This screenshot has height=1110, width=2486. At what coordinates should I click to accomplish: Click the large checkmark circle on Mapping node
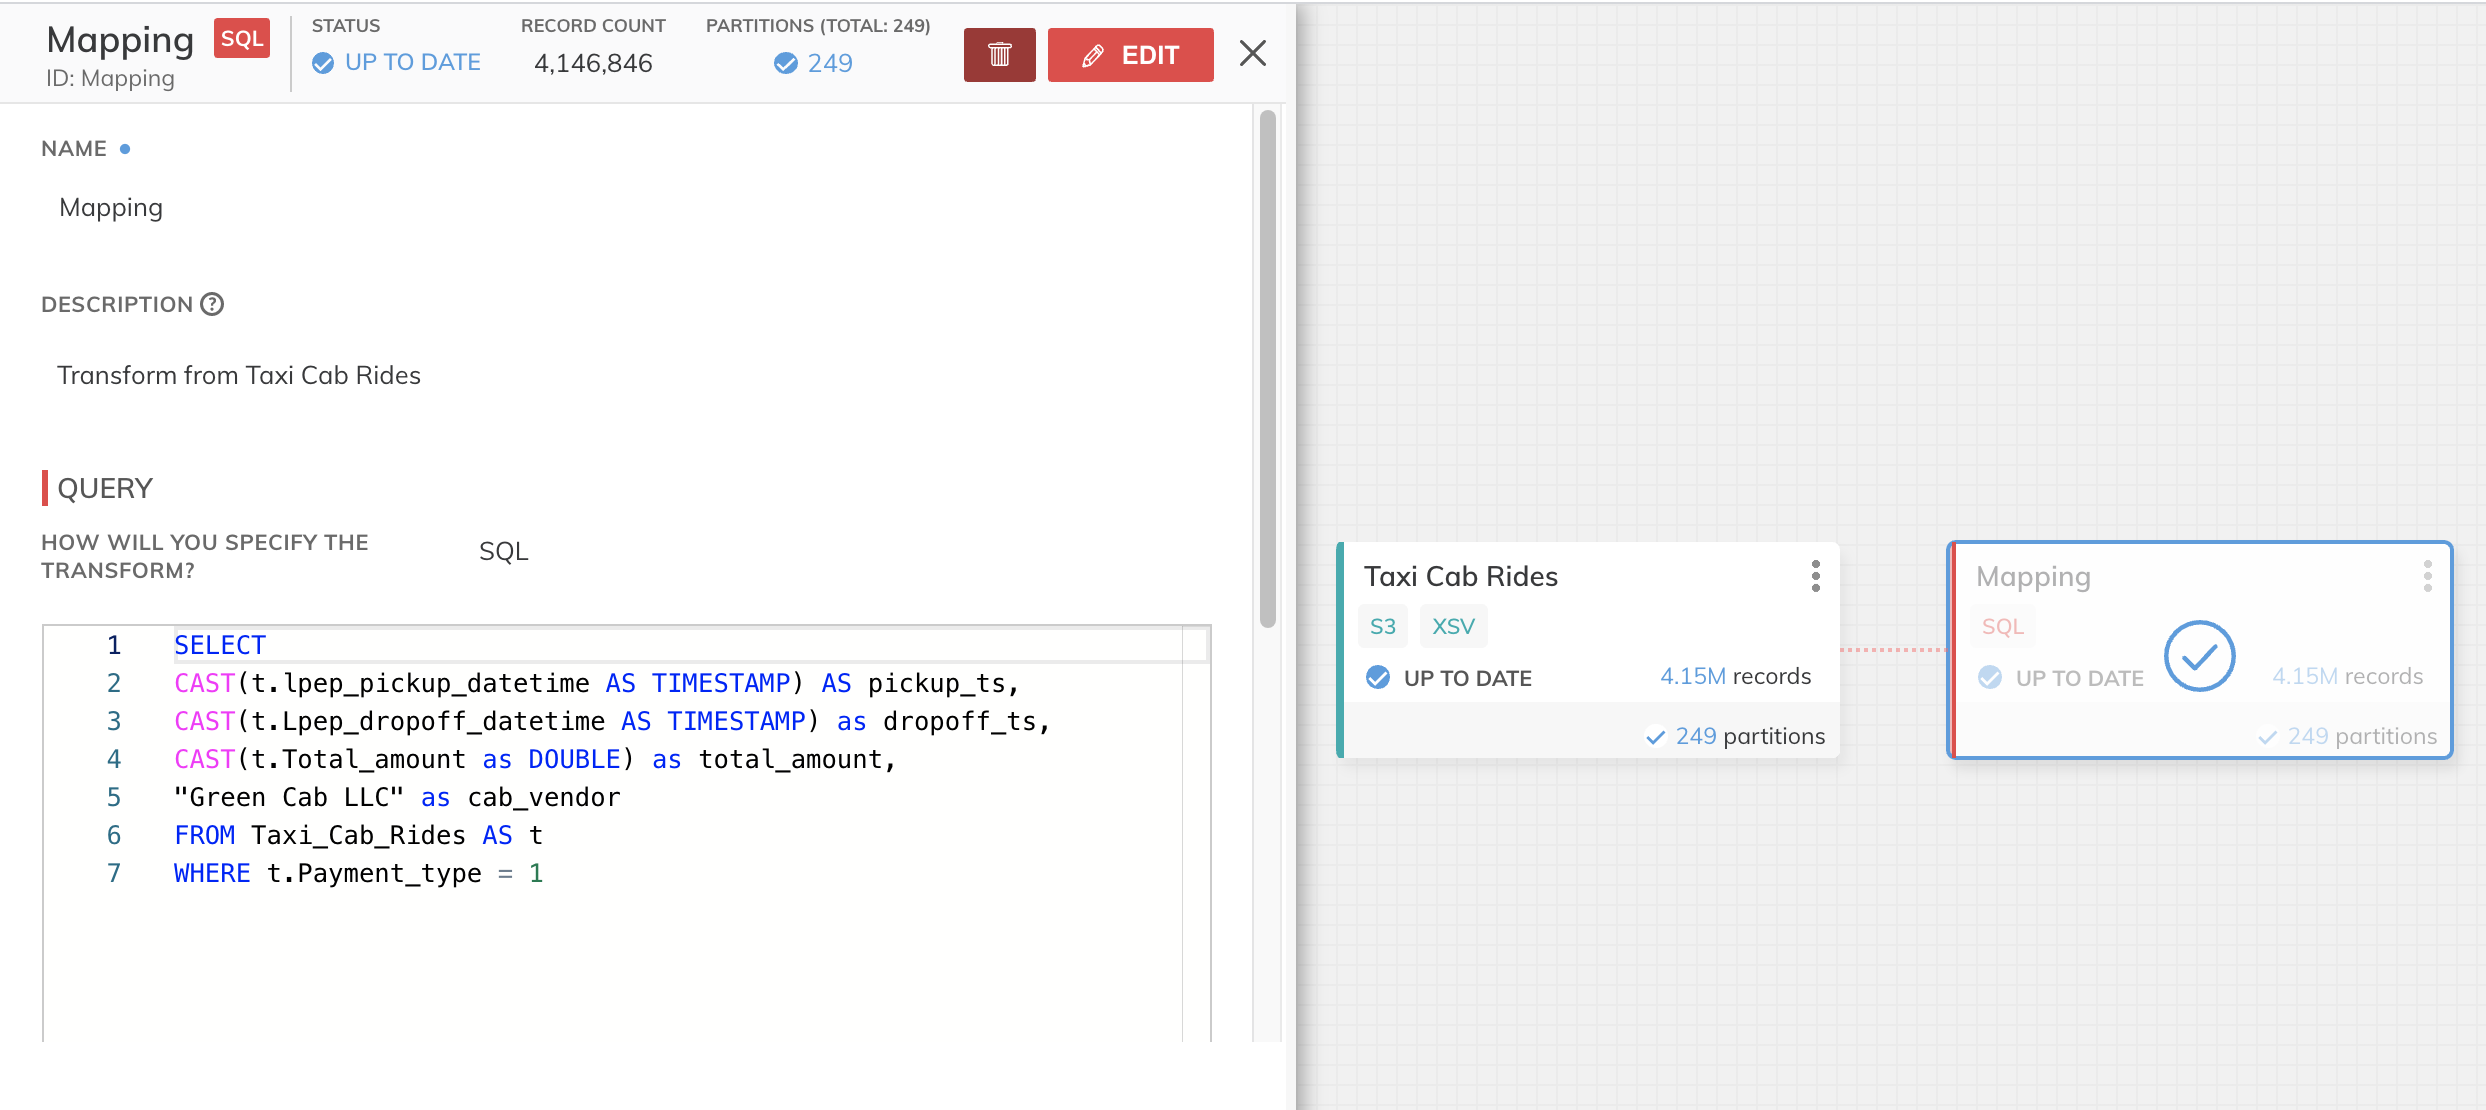click(2199, 656)
